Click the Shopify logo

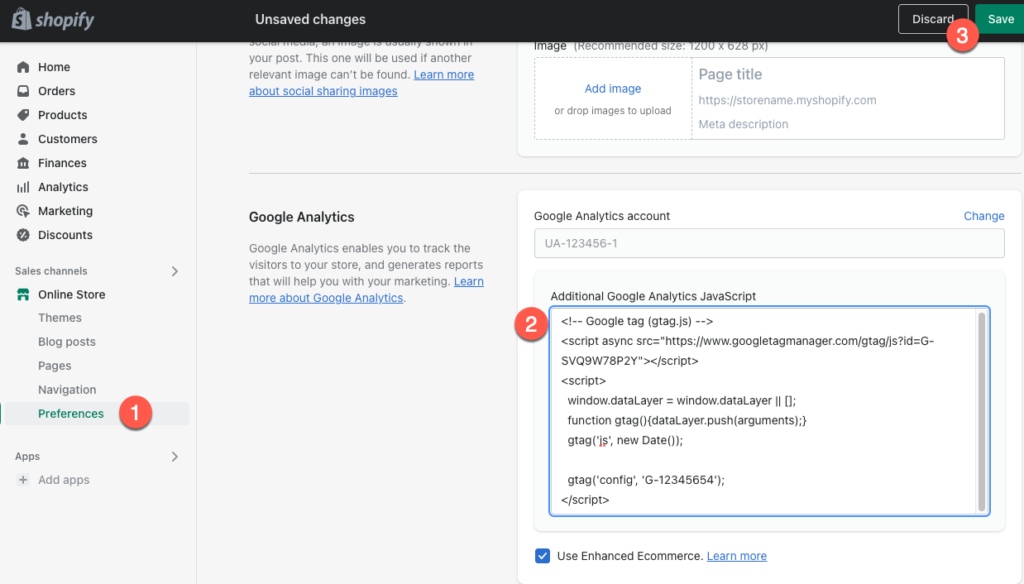53,20
